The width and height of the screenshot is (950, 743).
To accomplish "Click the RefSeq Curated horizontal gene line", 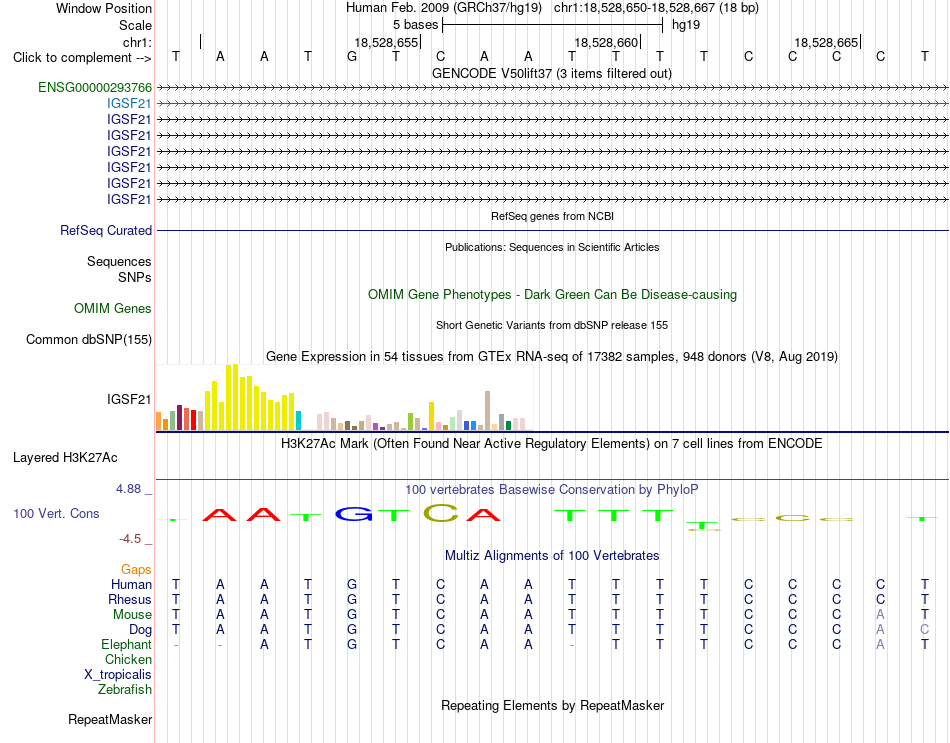I will coord(552,230).
